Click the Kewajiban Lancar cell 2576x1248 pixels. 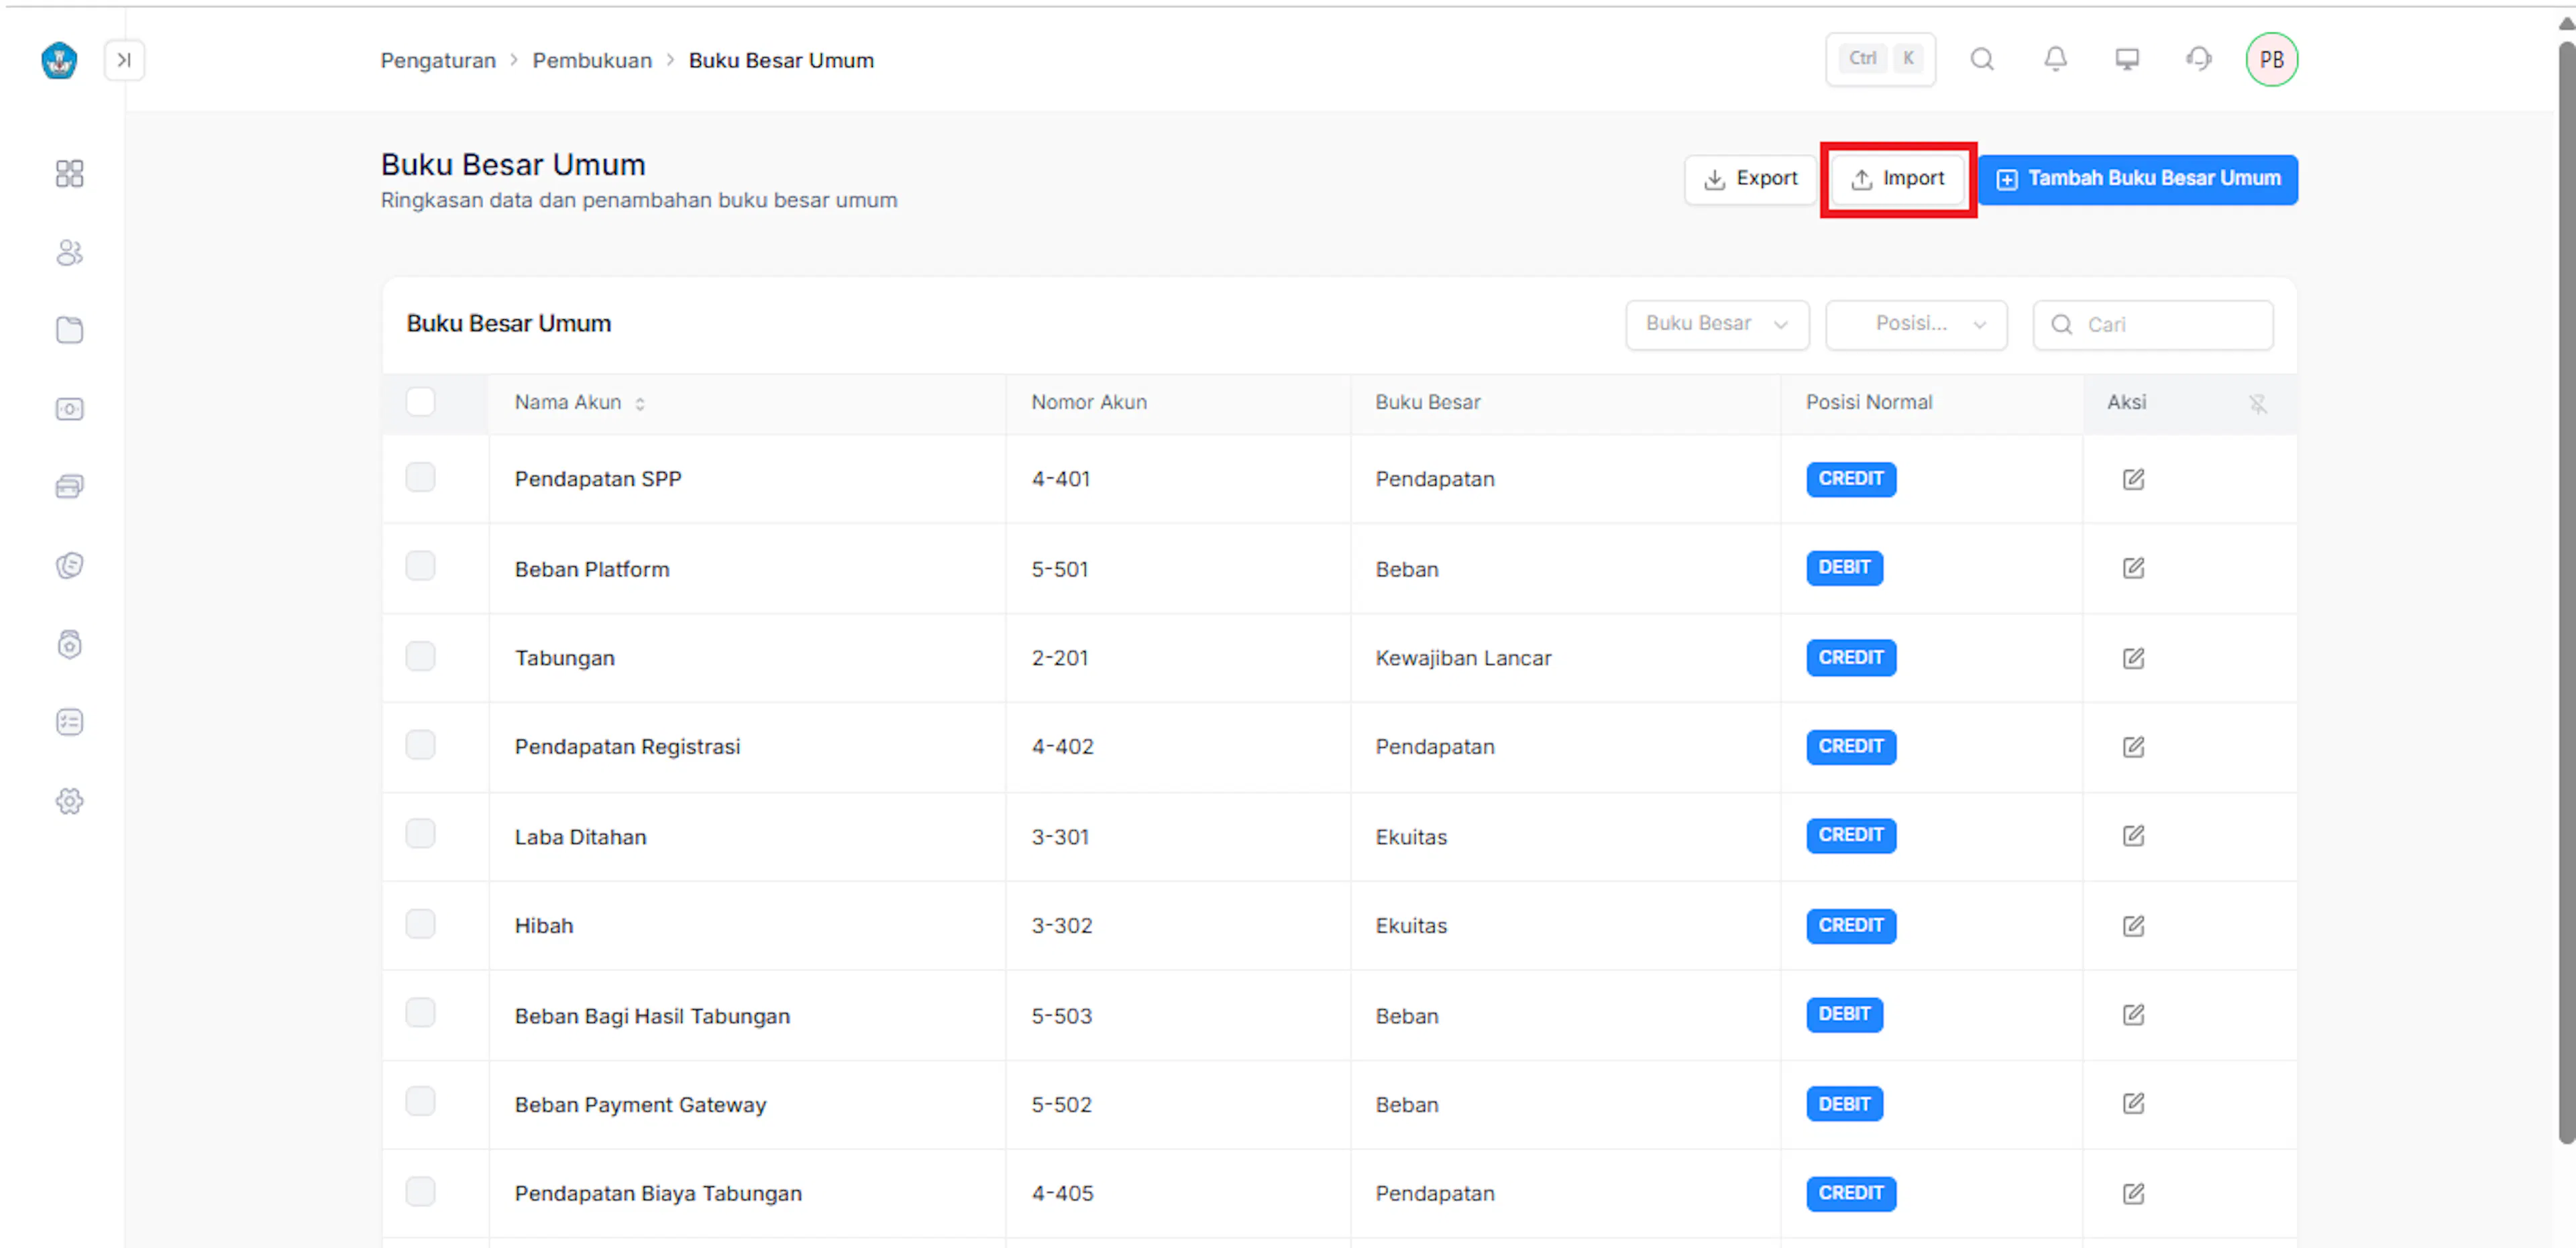1463,658
